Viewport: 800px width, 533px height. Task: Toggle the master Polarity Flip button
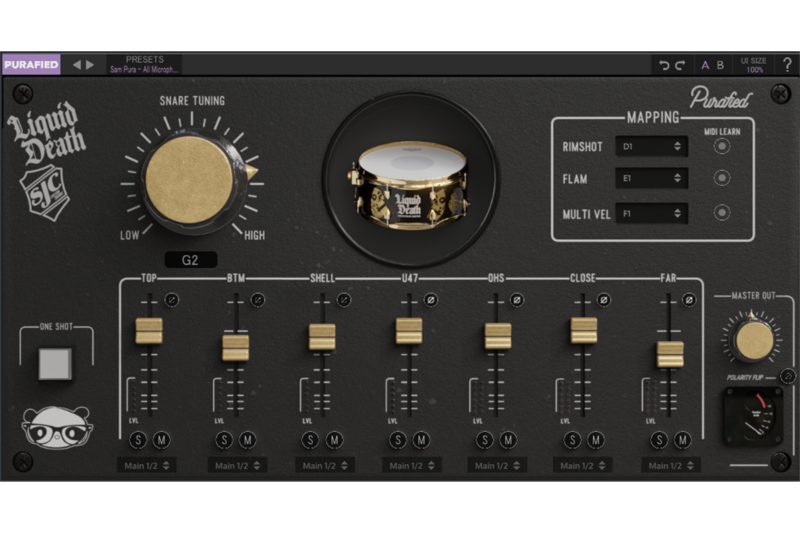coord(787,377)
